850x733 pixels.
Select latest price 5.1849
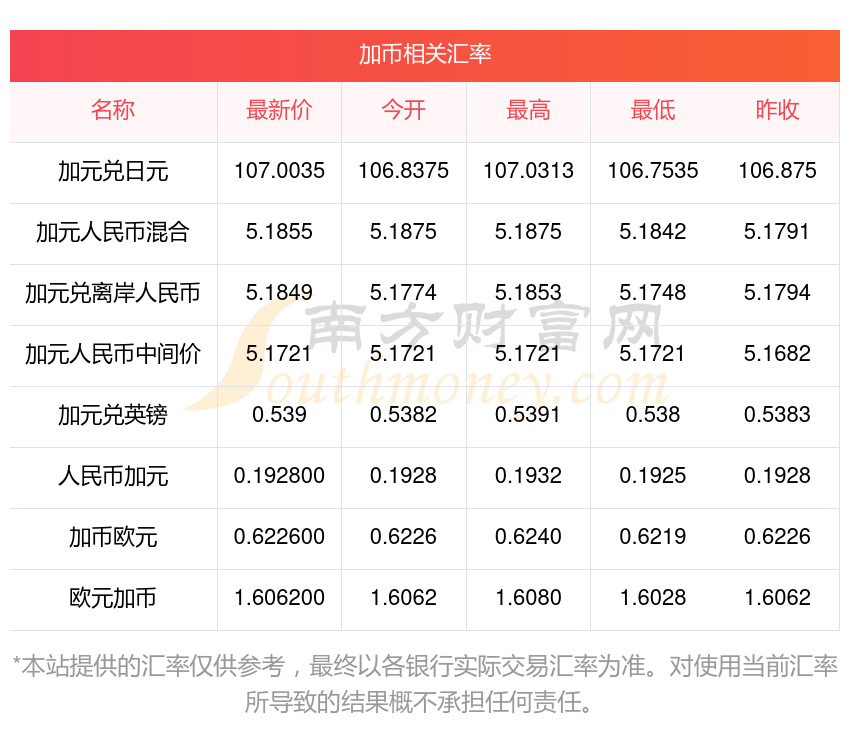click(279, 293)
